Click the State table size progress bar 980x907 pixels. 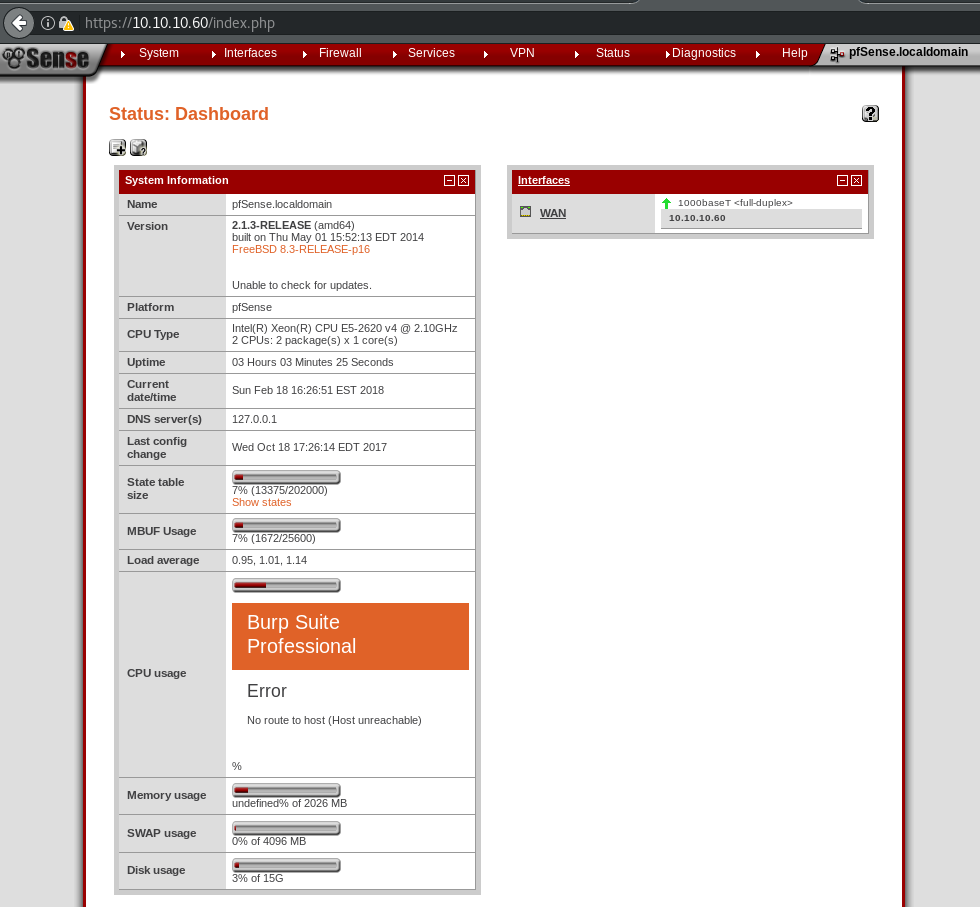pos(286,478)
